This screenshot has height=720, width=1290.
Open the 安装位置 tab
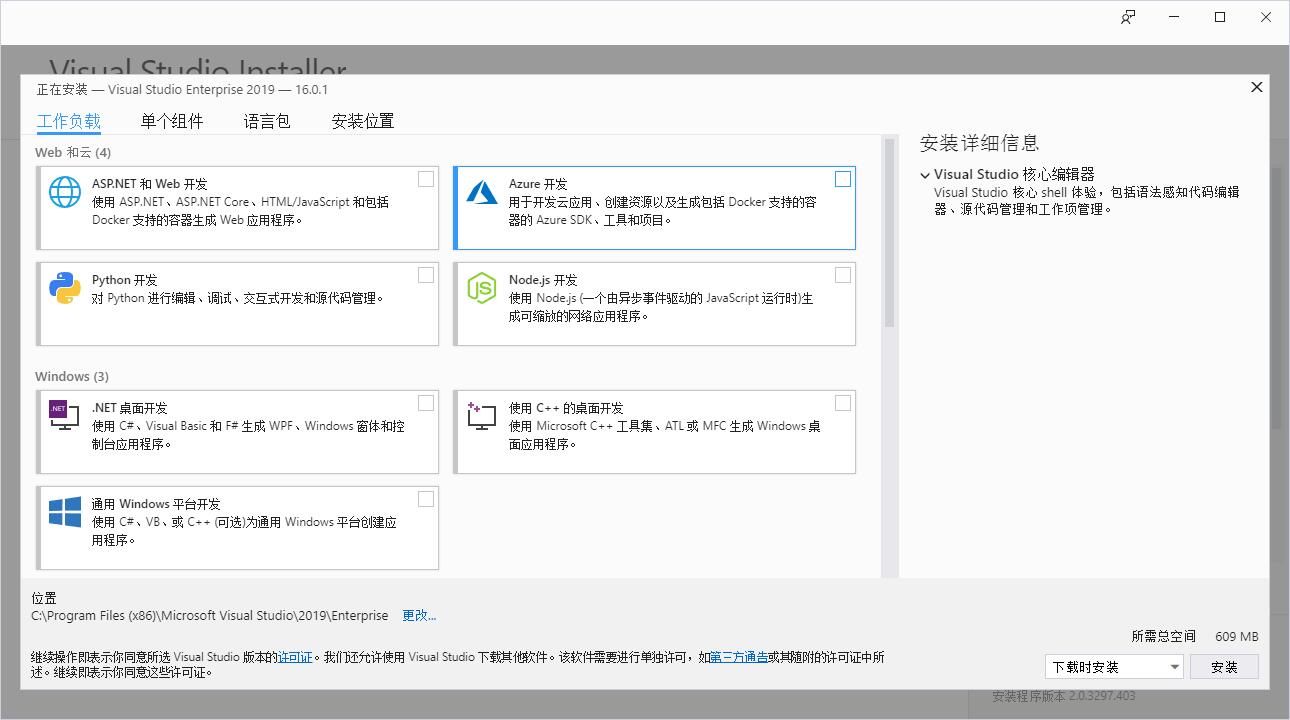(363, 121)
